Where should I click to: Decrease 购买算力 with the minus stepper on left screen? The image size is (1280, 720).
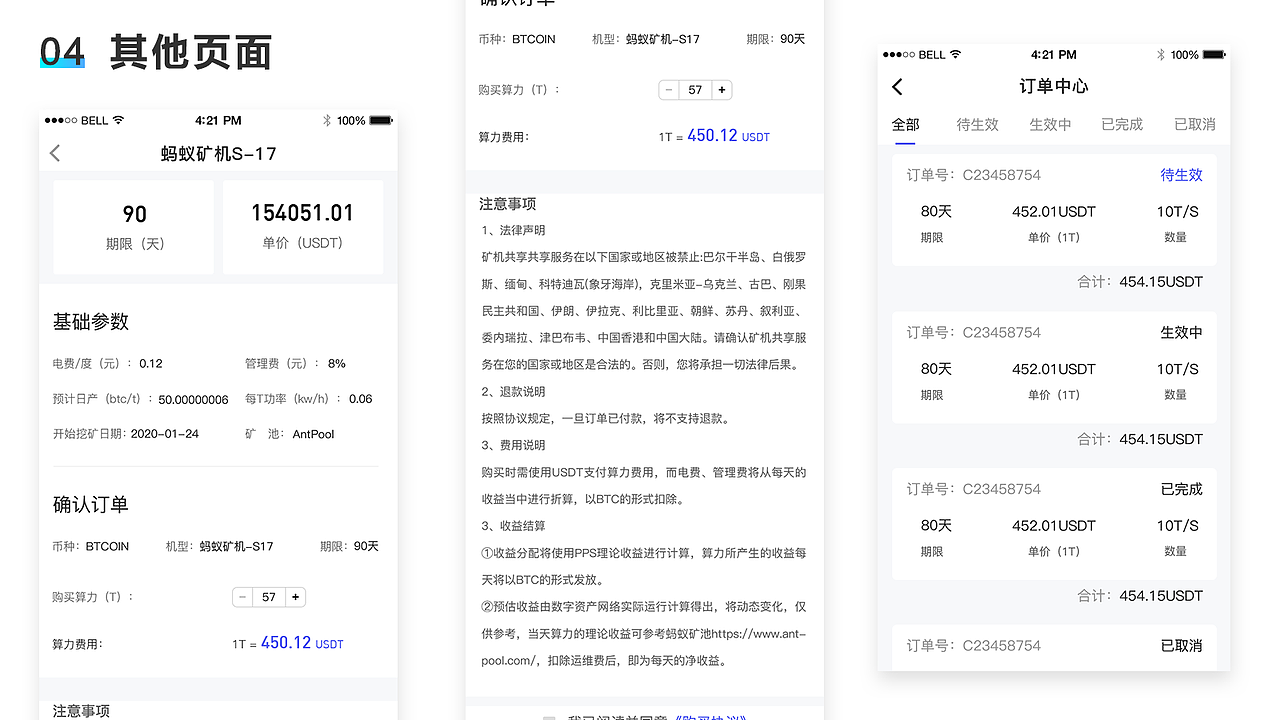[x=242, y=597]
